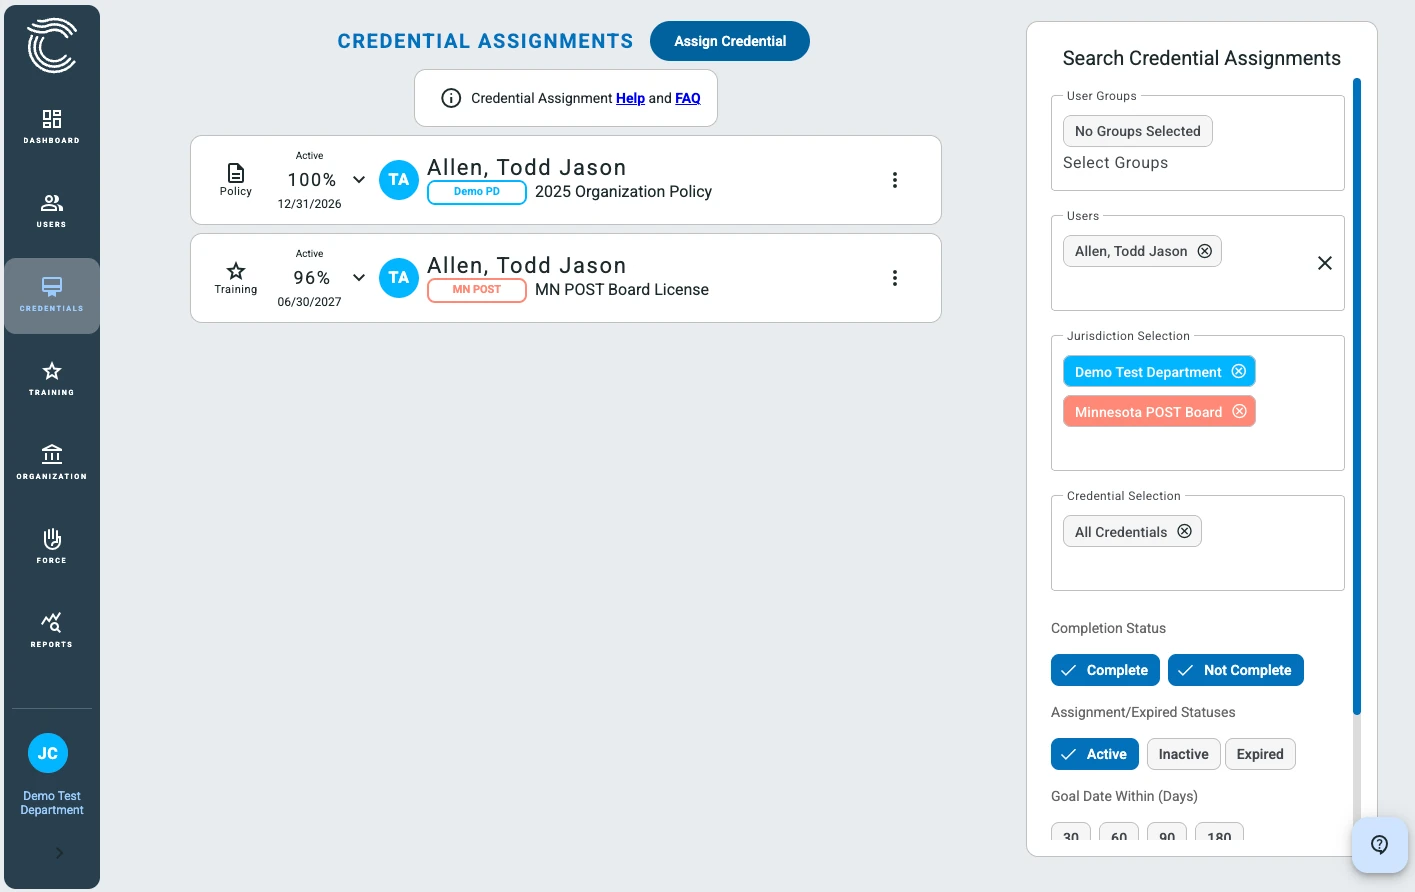Select the Credentials sidebar item
The width and height of the screenshot is (1415, 892).
pyautogui.click(x=52, y=296)
